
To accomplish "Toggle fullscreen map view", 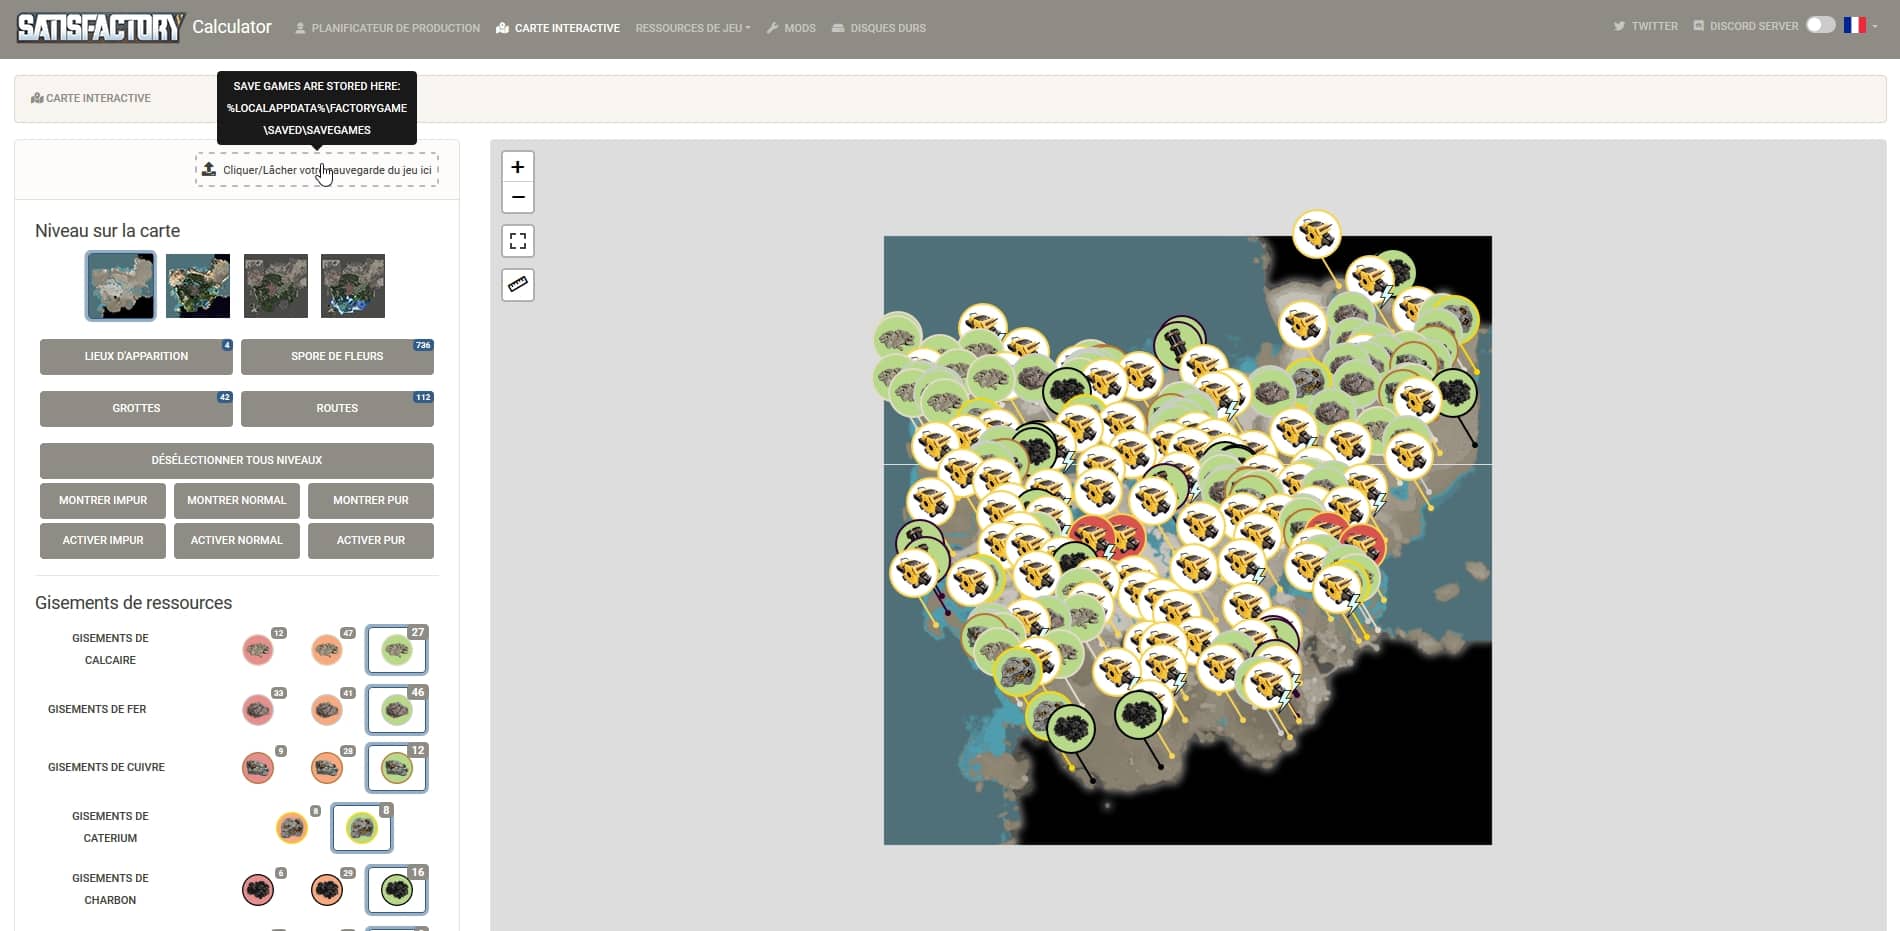I will 518,241.
